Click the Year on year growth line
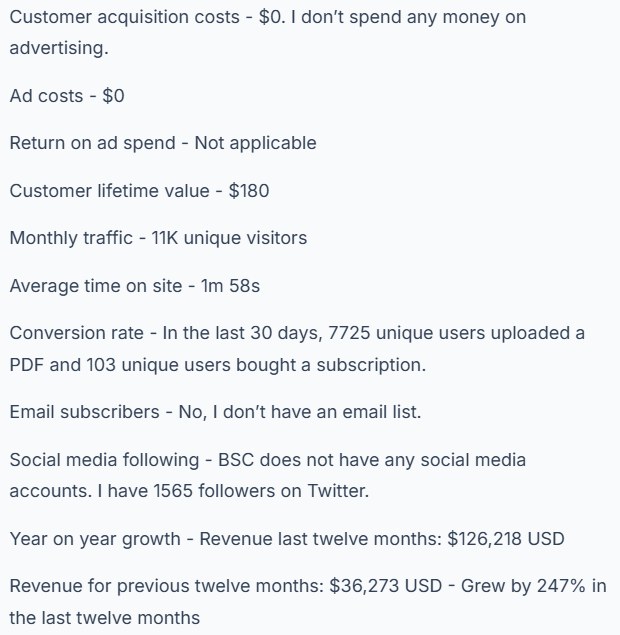This screenshot has height=635, width=620. tap(287, 539)
